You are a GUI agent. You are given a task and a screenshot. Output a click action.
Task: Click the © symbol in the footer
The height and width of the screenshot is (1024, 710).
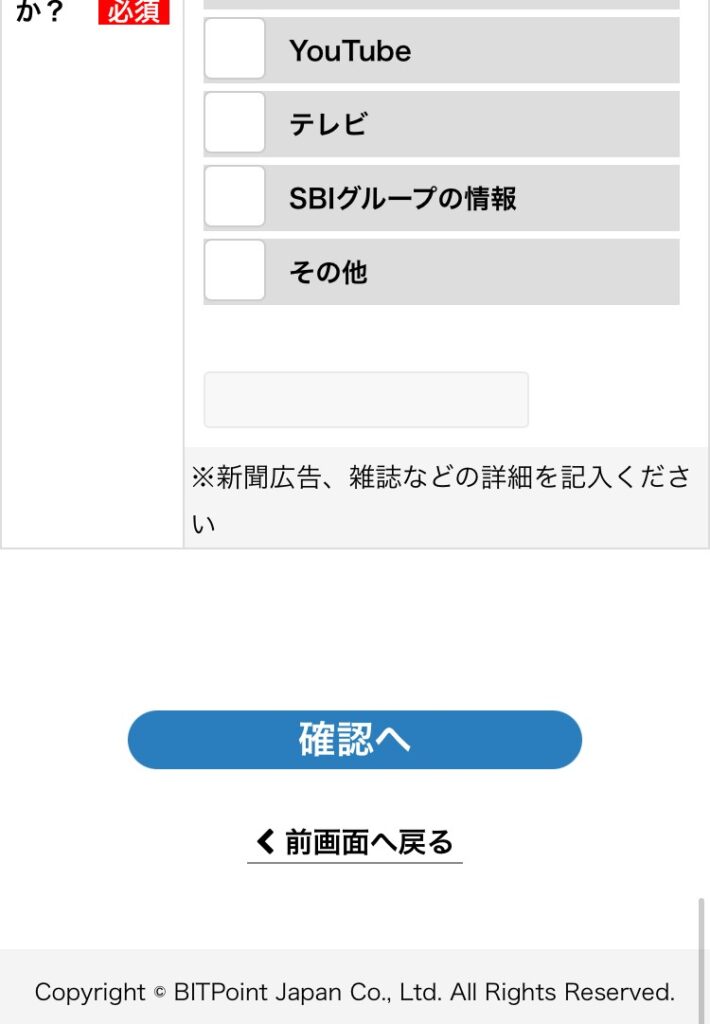pos(160,993)
